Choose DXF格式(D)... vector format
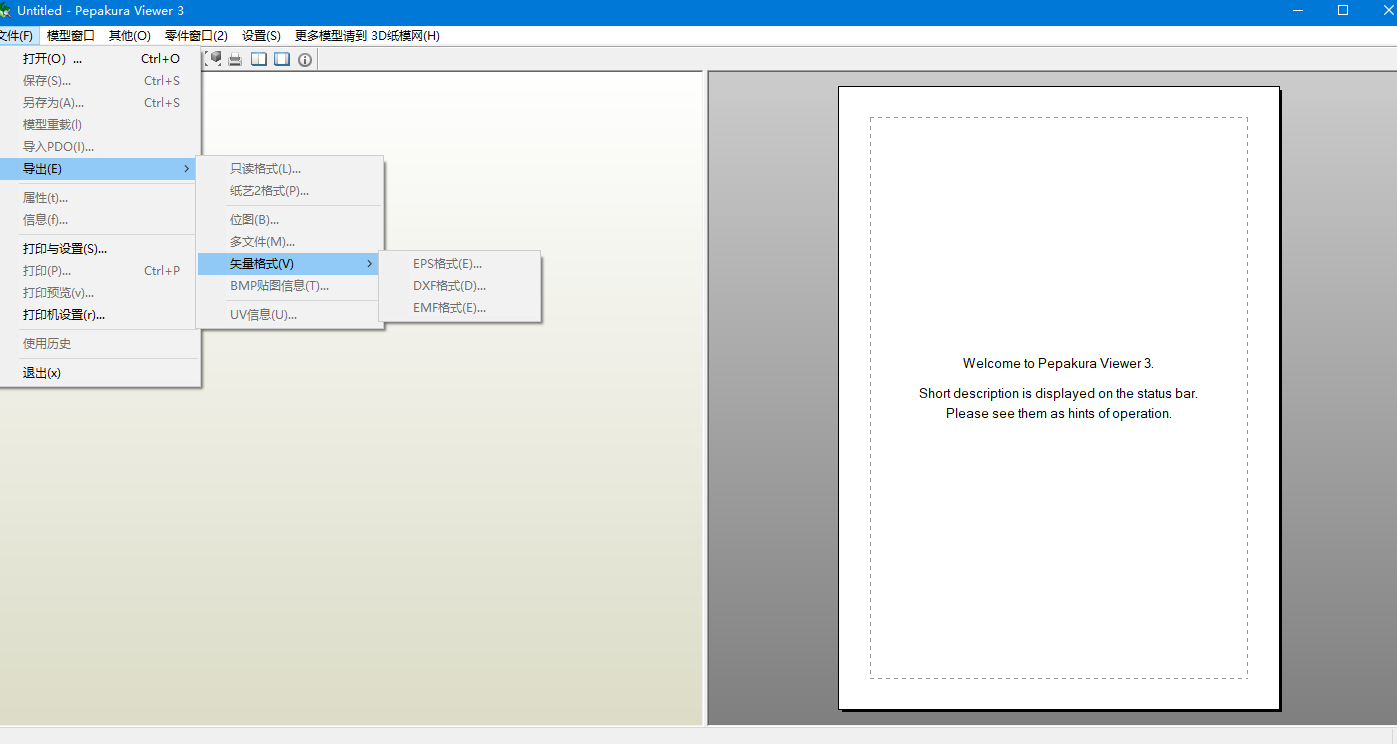This screenshot has height=744, width=1397. pyautogui.click(x=460, y=286)
